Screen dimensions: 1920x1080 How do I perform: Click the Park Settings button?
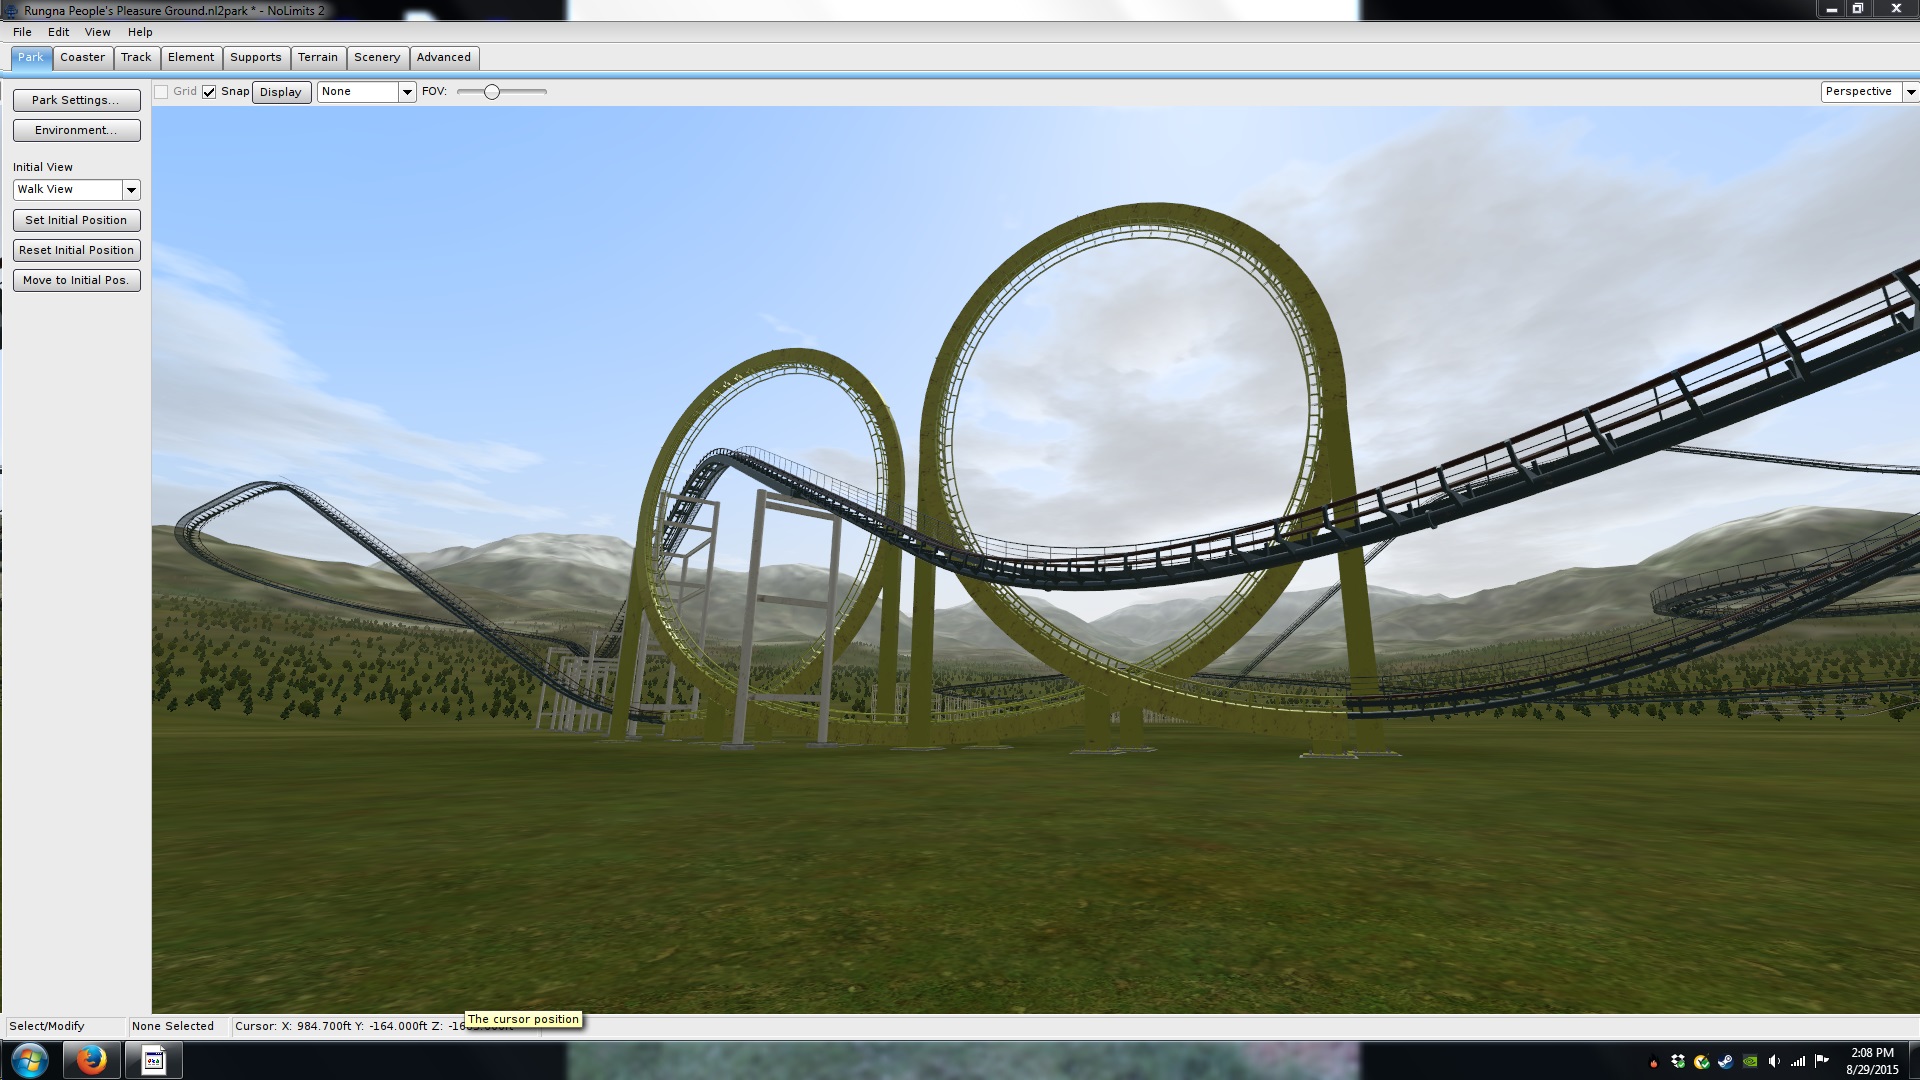click(76, 100)
